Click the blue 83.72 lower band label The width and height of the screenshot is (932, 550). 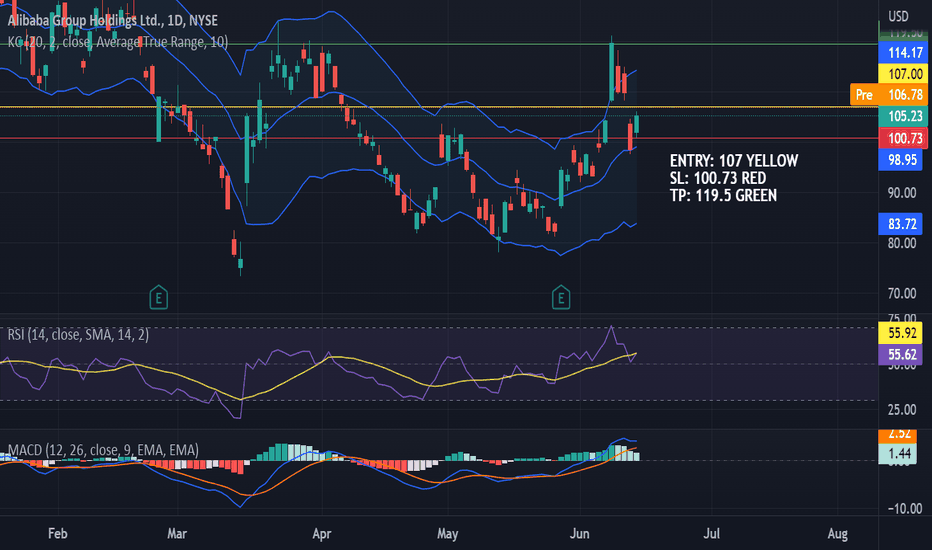pyautogui.click(x=900, y=224)
